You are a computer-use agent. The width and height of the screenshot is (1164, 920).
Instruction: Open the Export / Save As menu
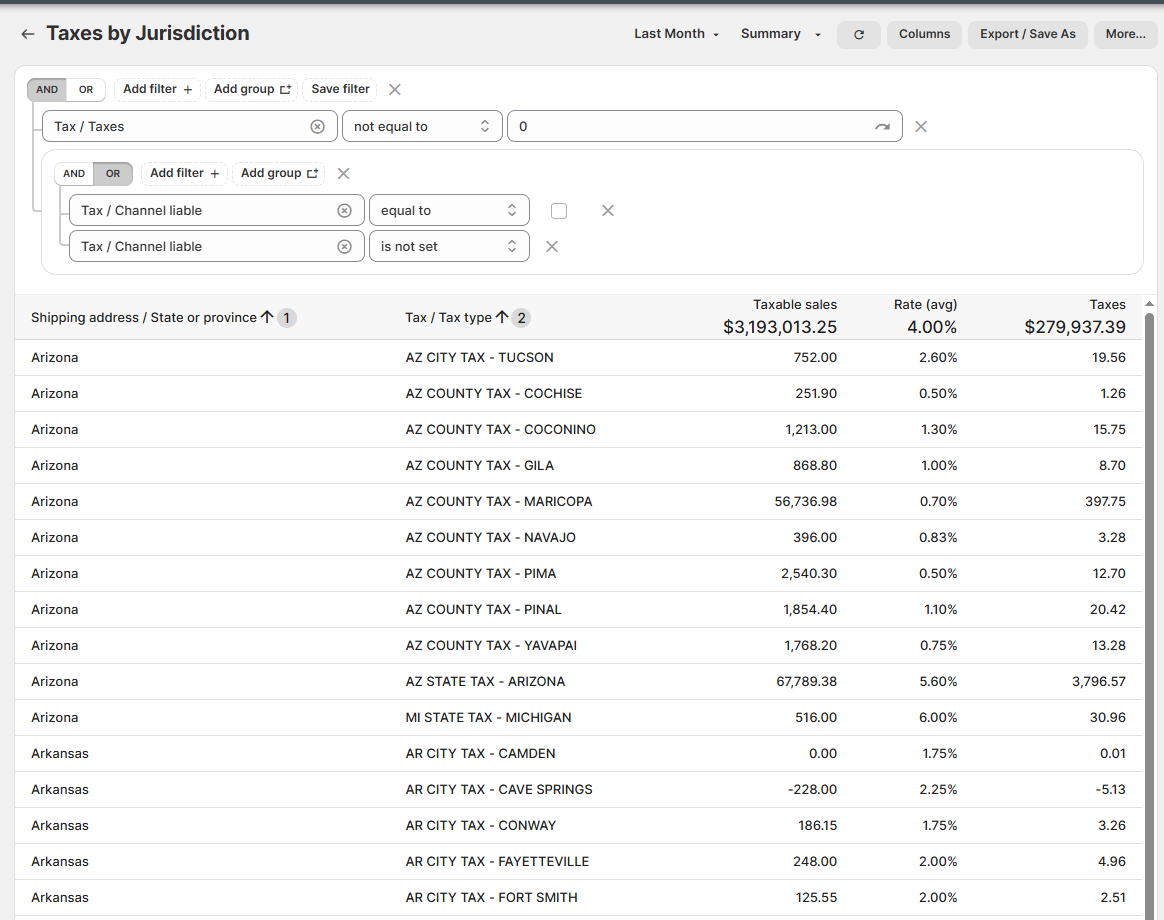[1027, 34]
